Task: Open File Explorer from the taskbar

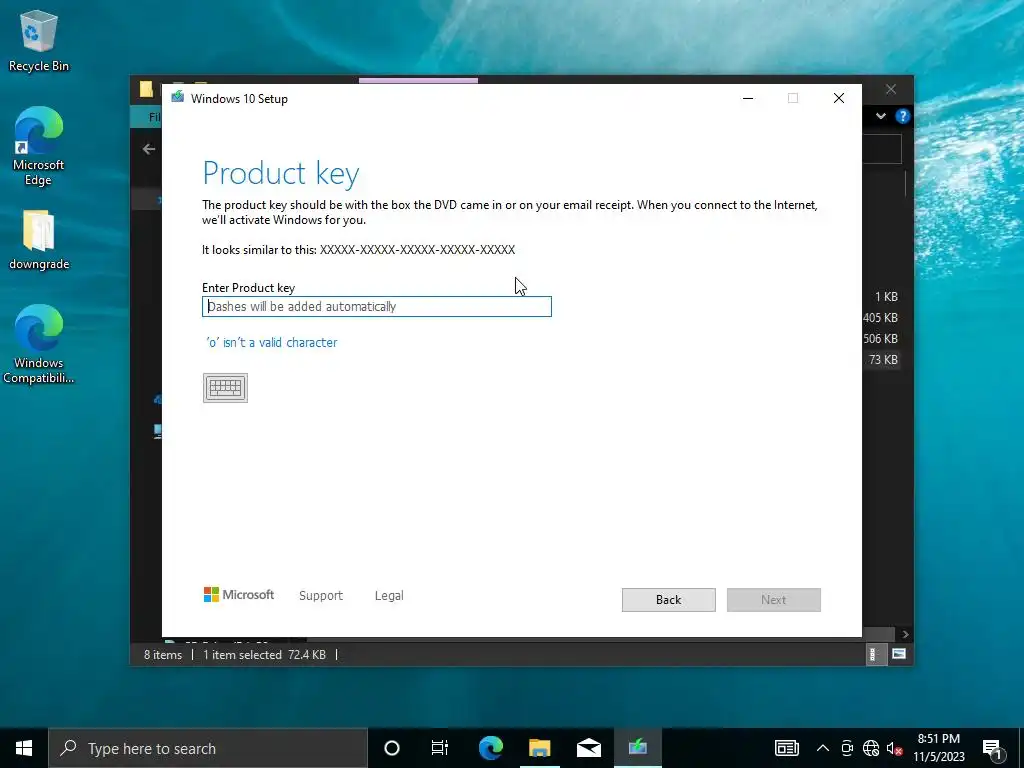Action: [539, 748]
